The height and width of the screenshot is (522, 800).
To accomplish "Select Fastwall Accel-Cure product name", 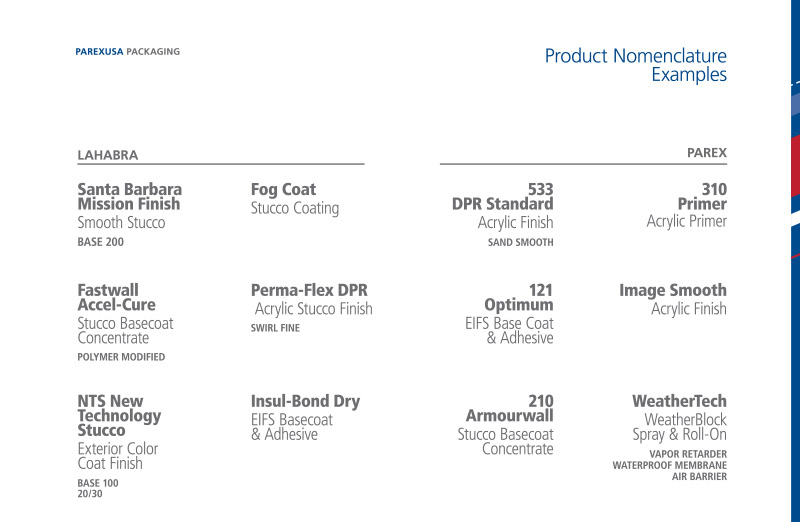I will click(x=116, y=297).
